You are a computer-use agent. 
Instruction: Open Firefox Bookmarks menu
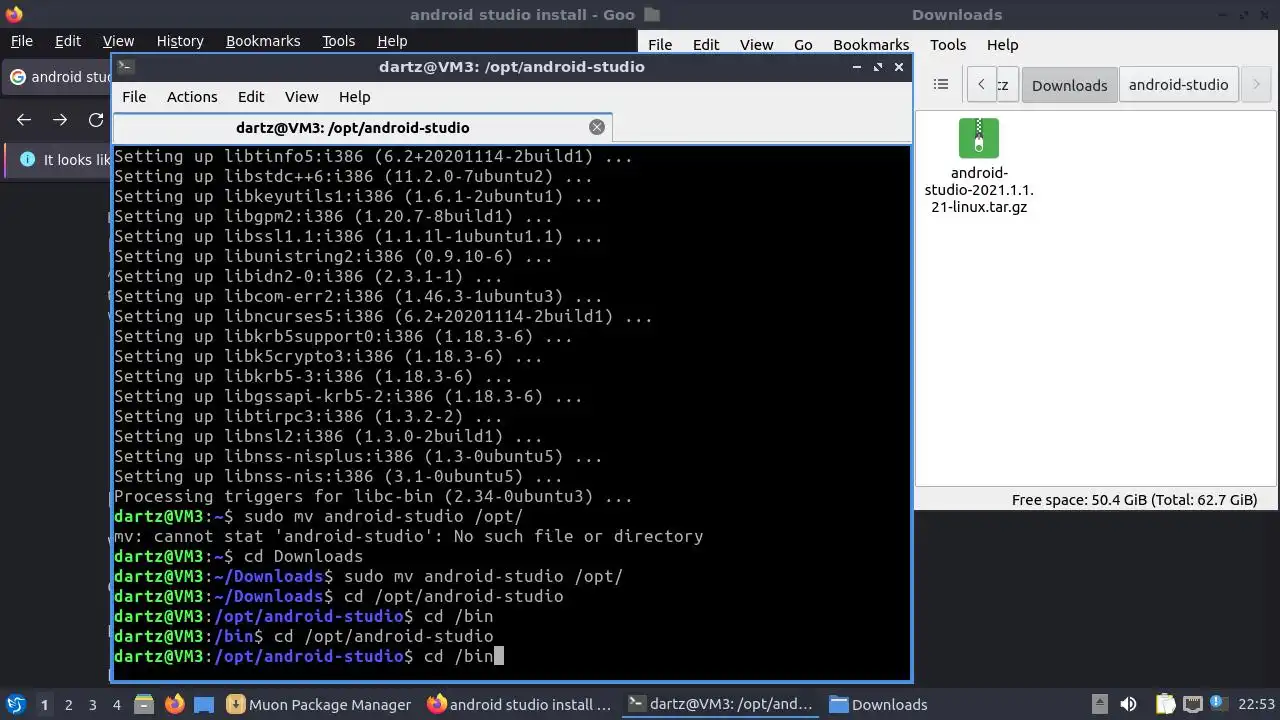[263, 41]
